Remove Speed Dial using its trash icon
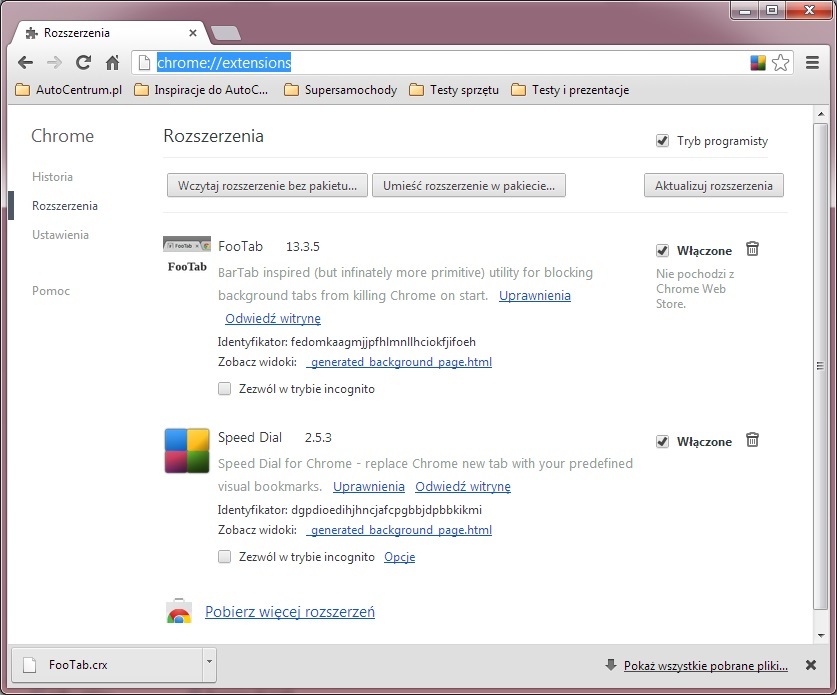This screenshot has width=837, height=695. click(752, 440)
